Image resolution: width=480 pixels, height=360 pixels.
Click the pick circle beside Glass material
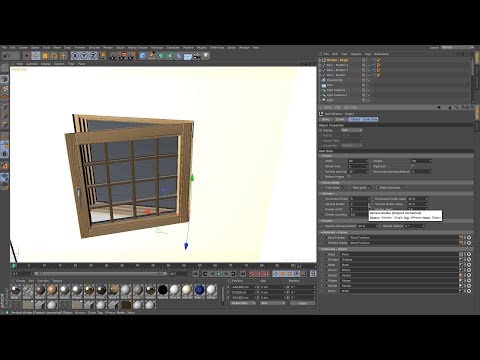(x=469, y=254)
